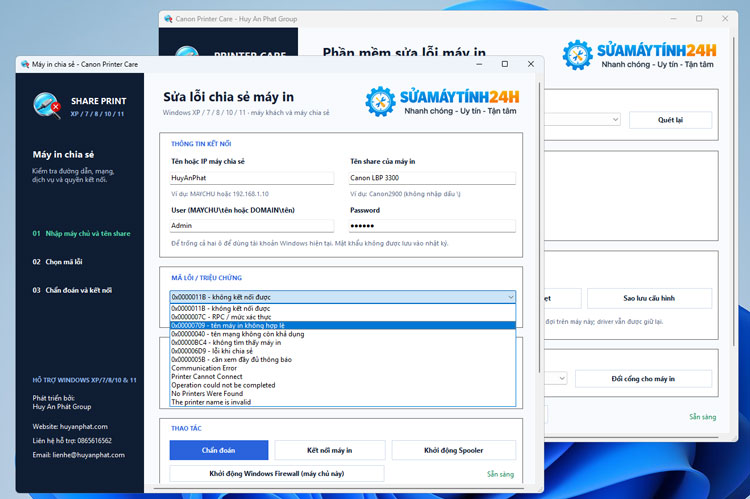Click Sẵn sàng status in front window
750x499 pixels.
500,474
